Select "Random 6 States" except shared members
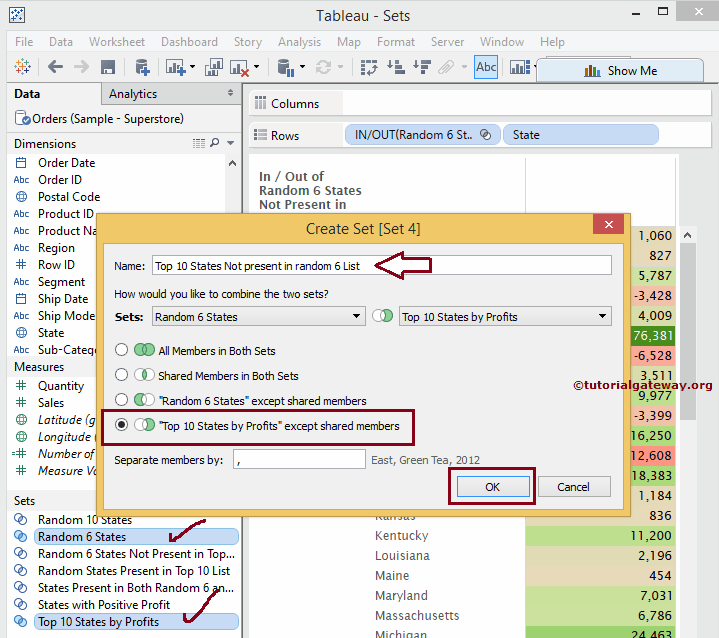 [x=121, y=401]
